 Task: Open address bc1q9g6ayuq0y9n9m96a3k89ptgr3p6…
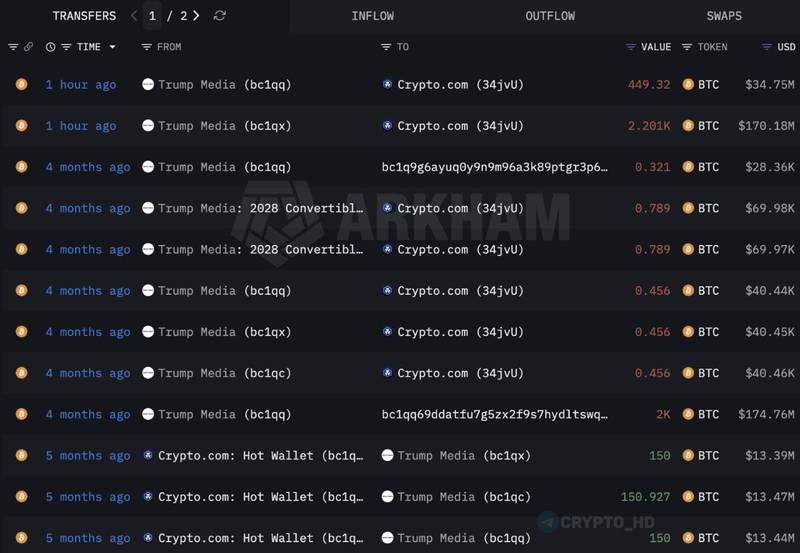click(x=494, y=167)
